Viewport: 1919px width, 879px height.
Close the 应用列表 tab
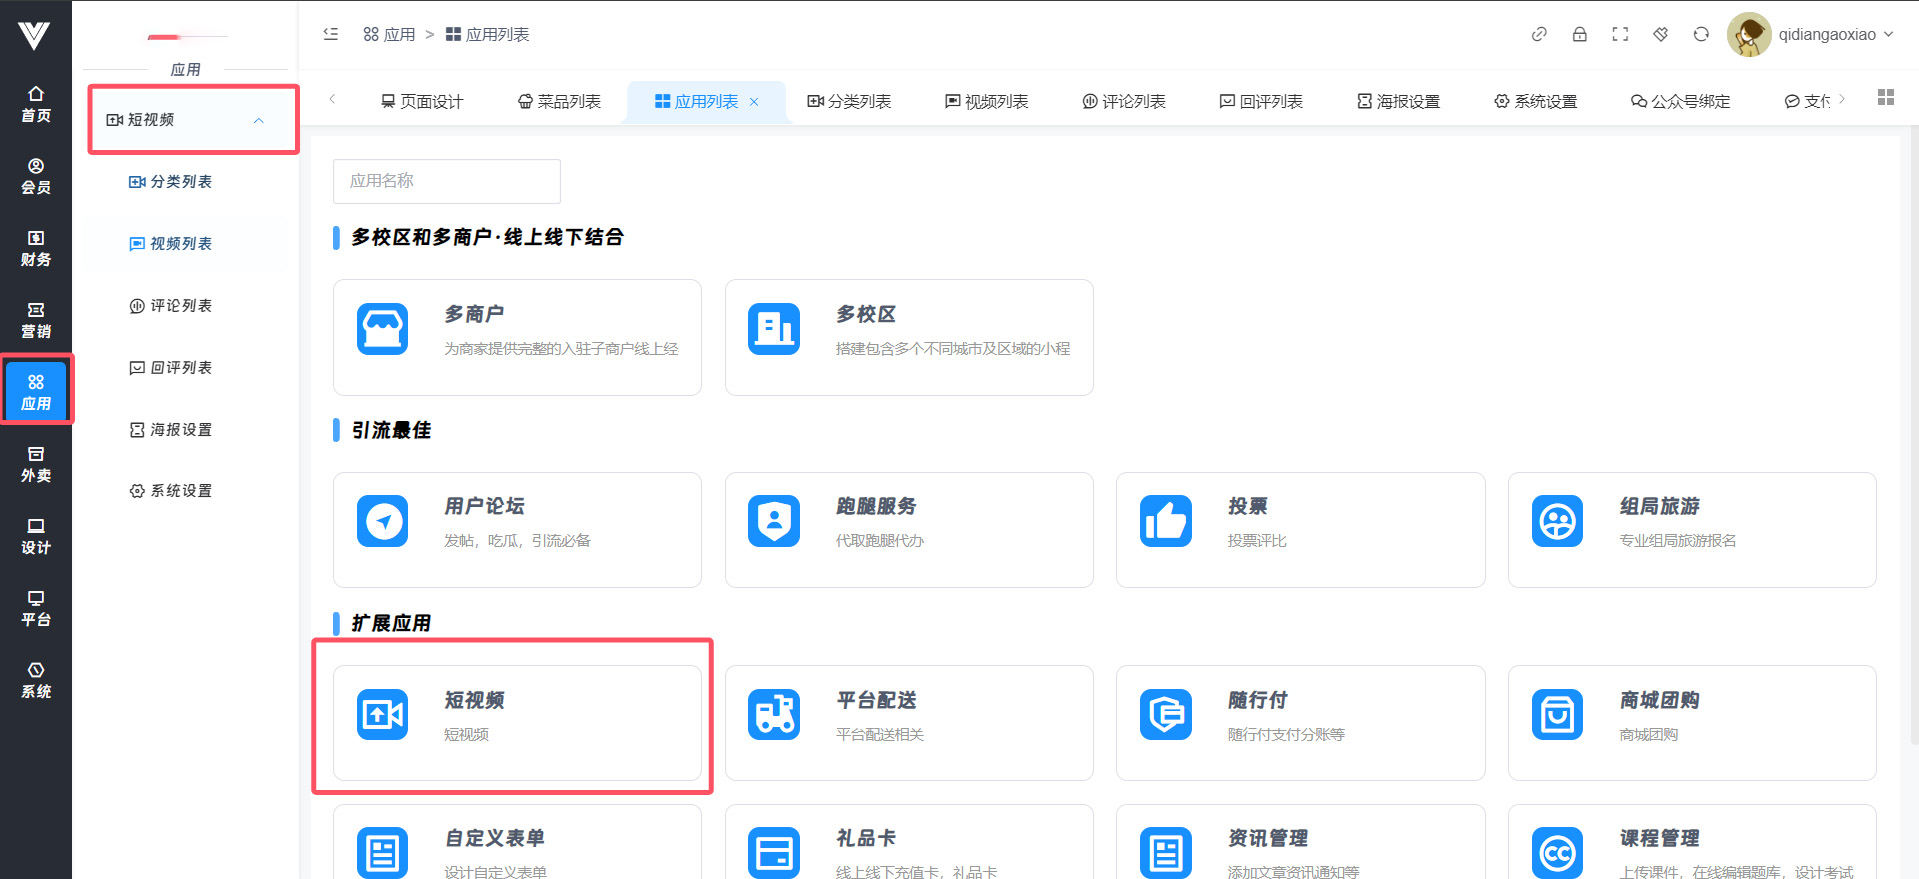coord(754,102)
